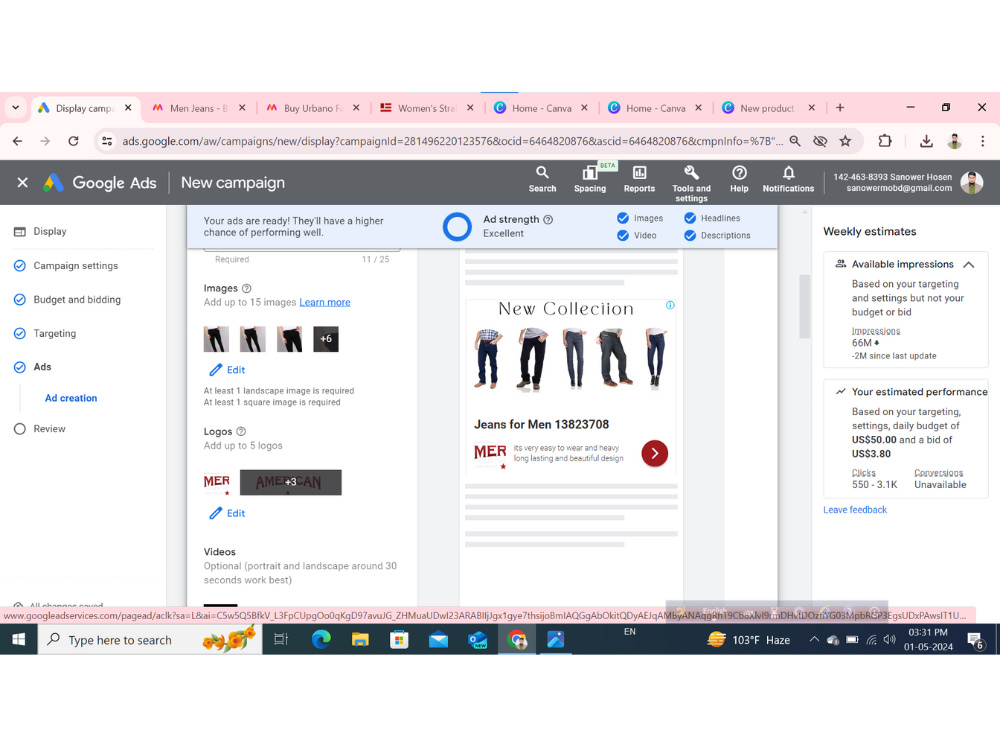The width and height of the screenshot is (1000, 750).
Task: Switch to the Men Jeans tab
Action: (199, 108)
